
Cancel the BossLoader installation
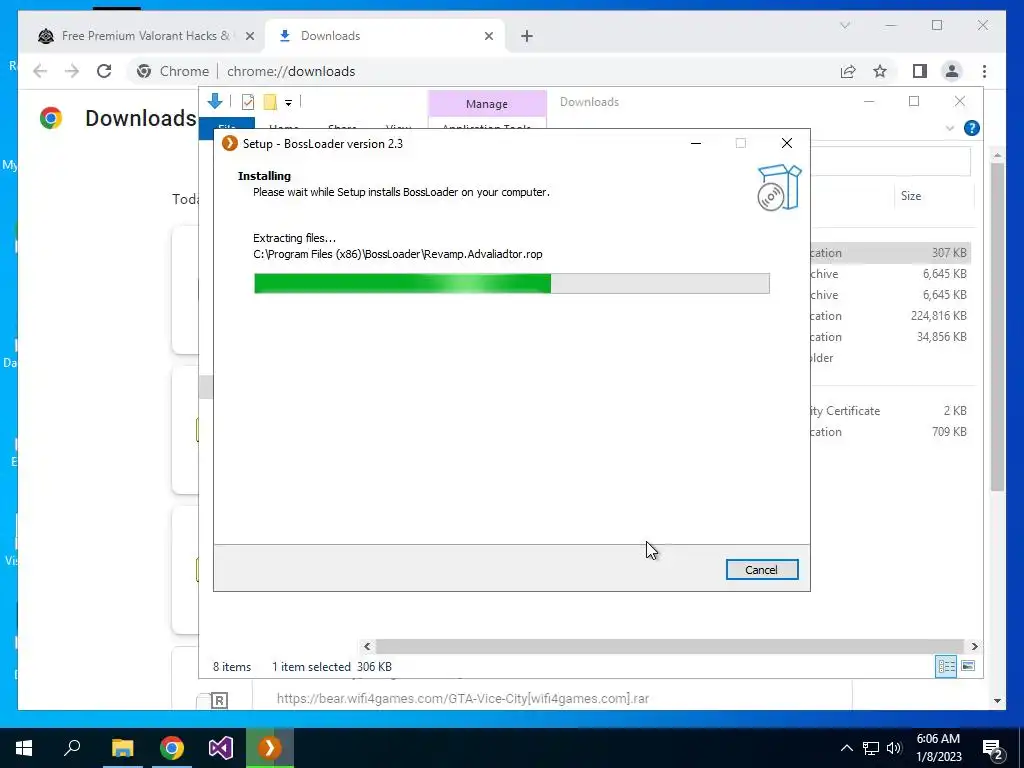tap(761, 569)
